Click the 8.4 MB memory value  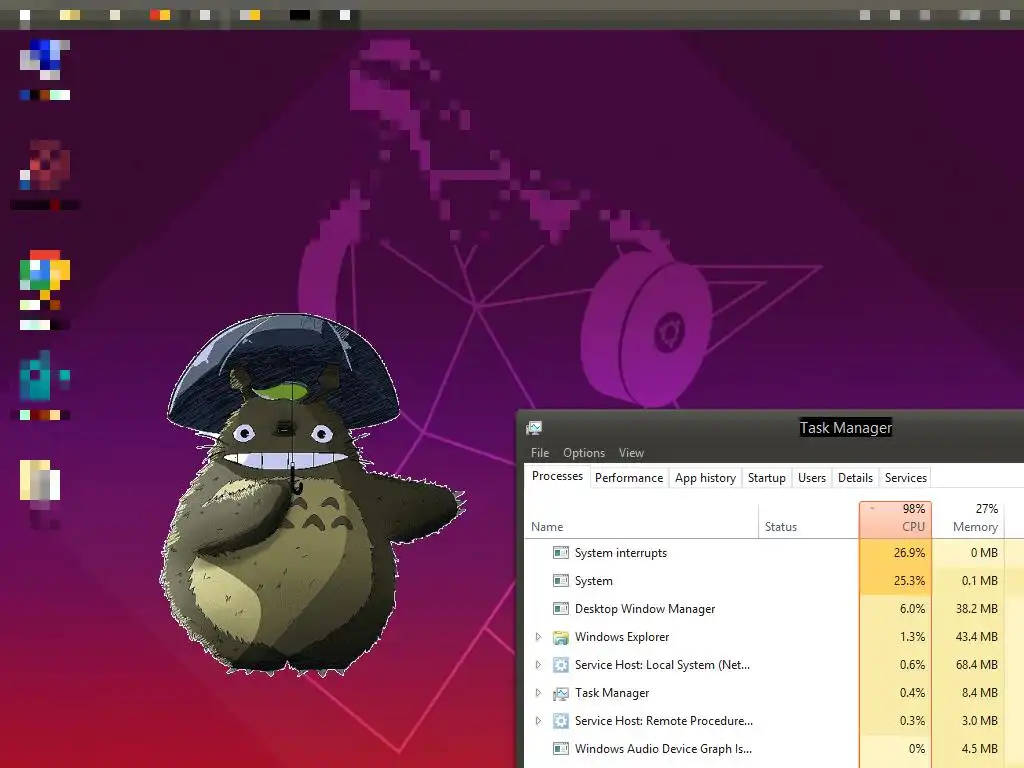(980, 693)
